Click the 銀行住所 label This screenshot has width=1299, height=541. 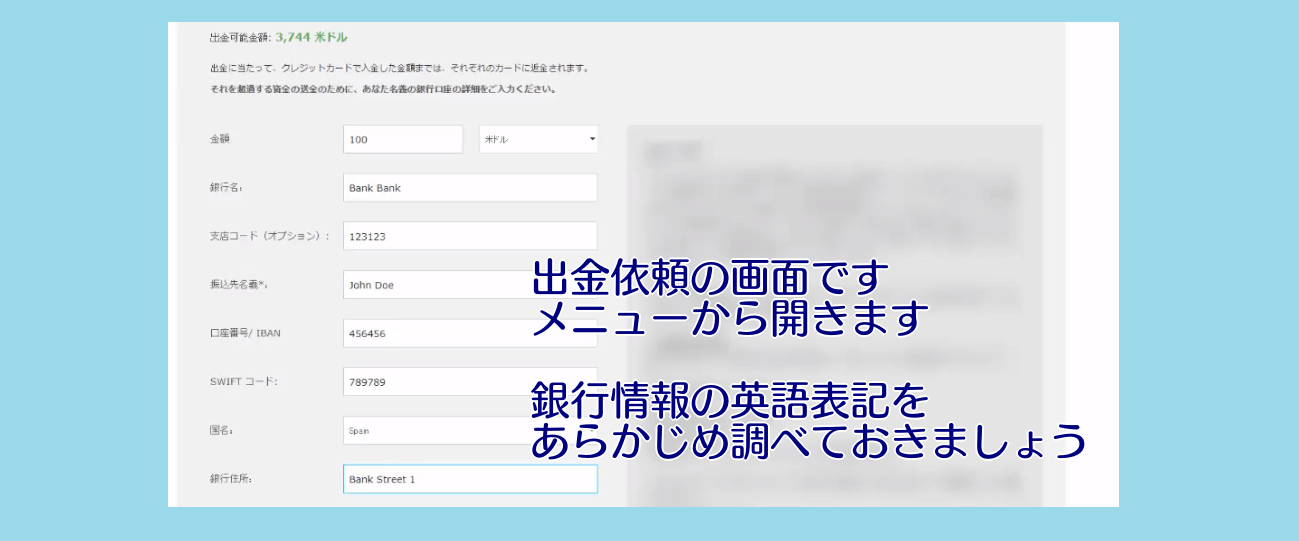pyautogui.click(x=230, y=479)
